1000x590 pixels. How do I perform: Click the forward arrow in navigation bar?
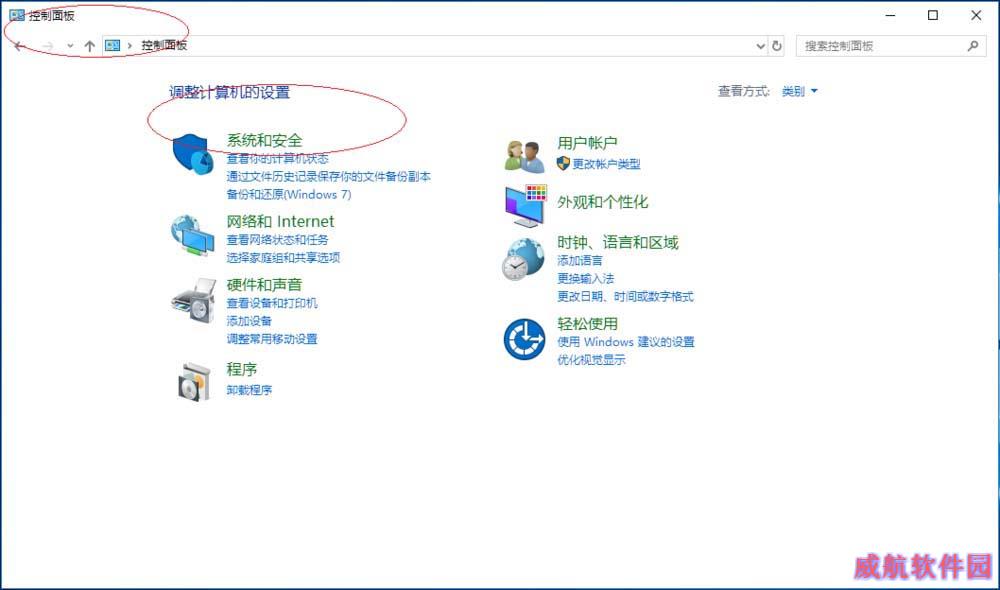coord(48,46)
